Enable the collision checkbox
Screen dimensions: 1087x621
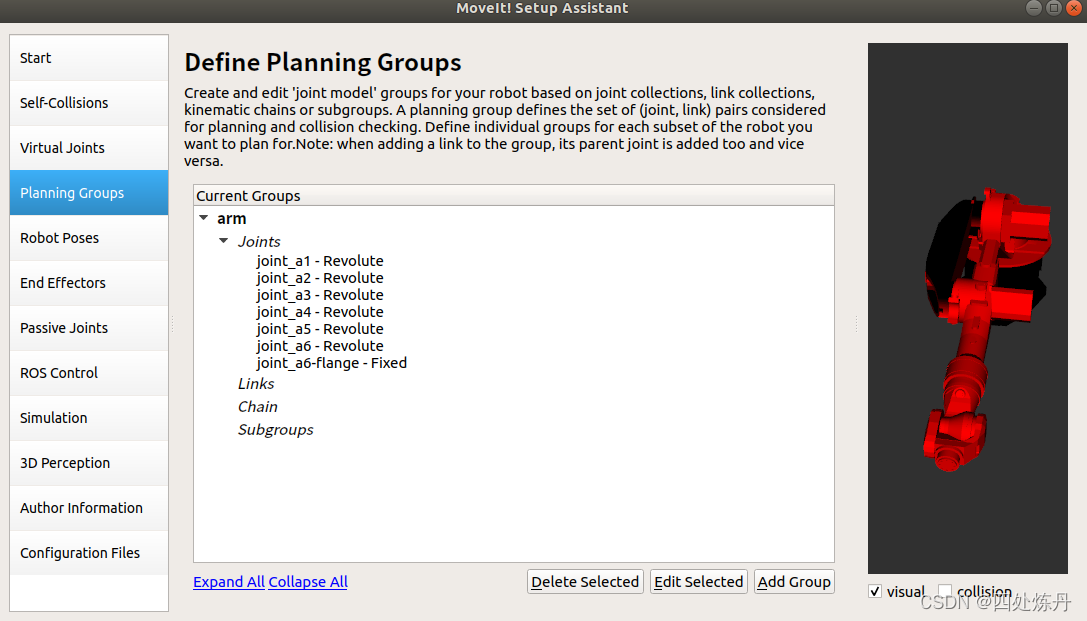[945, 591]
